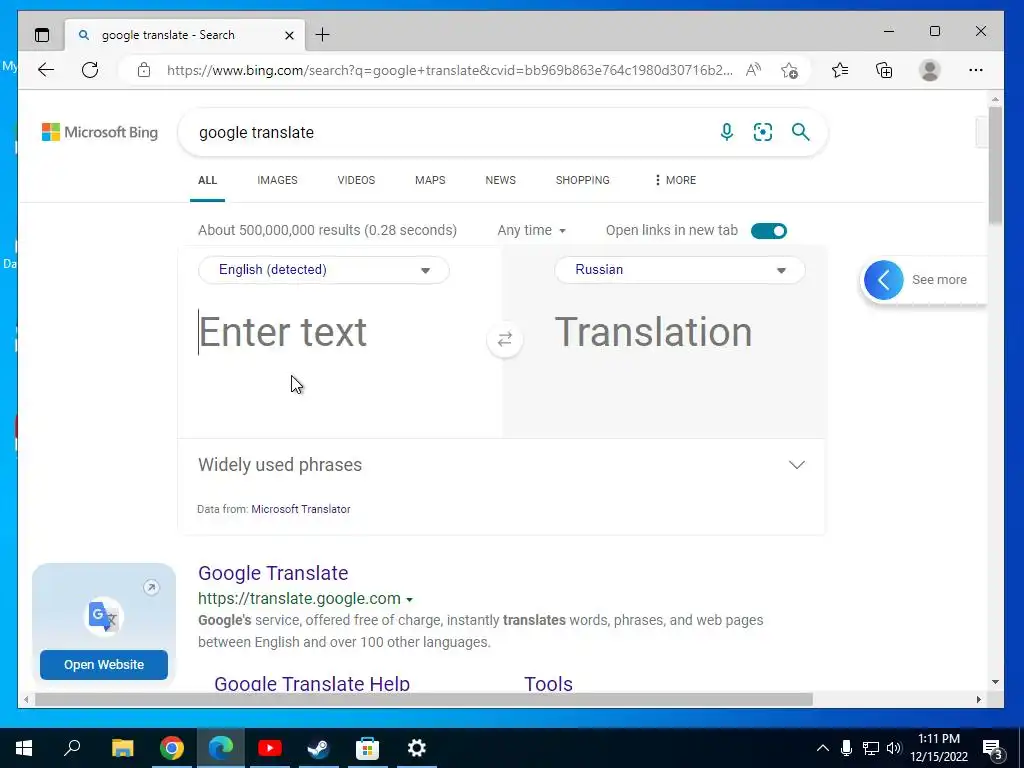Start voice search with microphone icon

(726, 132)
